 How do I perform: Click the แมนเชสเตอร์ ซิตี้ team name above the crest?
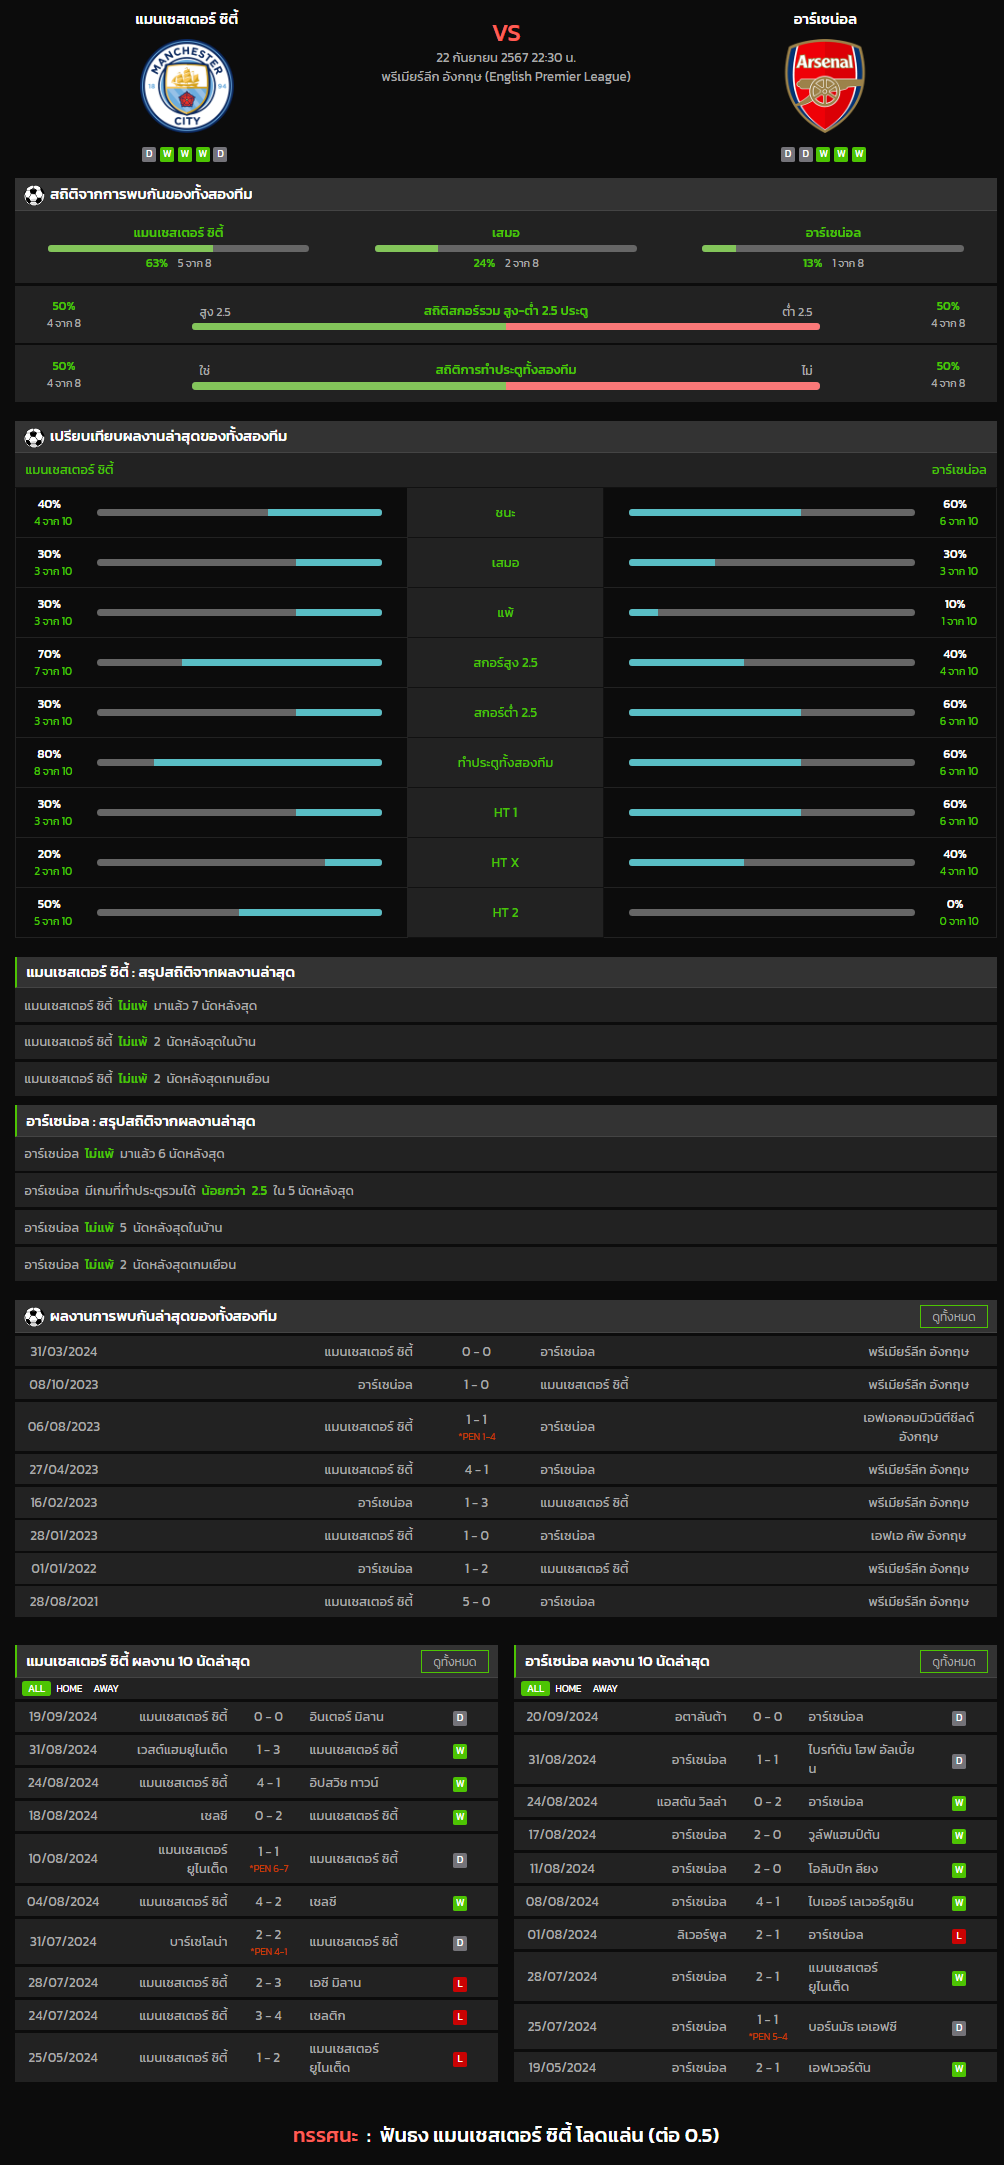(187, 19)
